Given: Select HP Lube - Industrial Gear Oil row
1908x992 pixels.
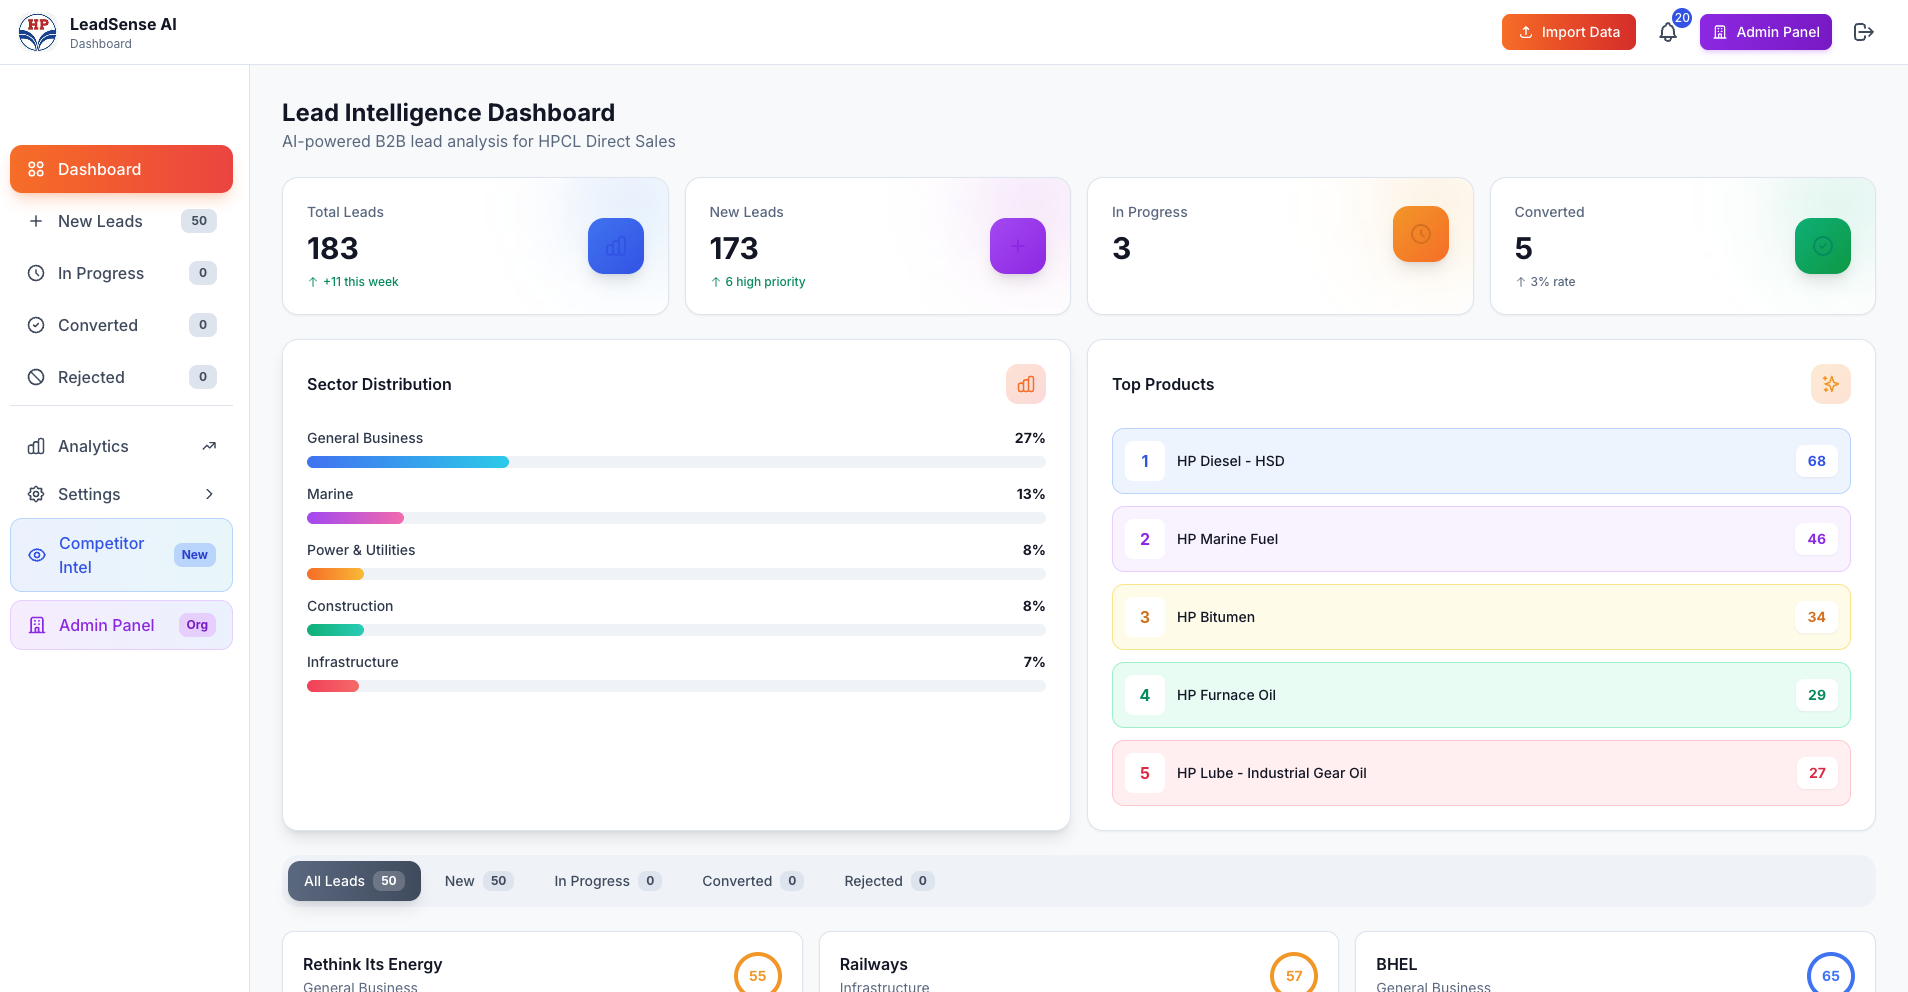Looking at the screenshot, I should click(x=1481, y=773).
